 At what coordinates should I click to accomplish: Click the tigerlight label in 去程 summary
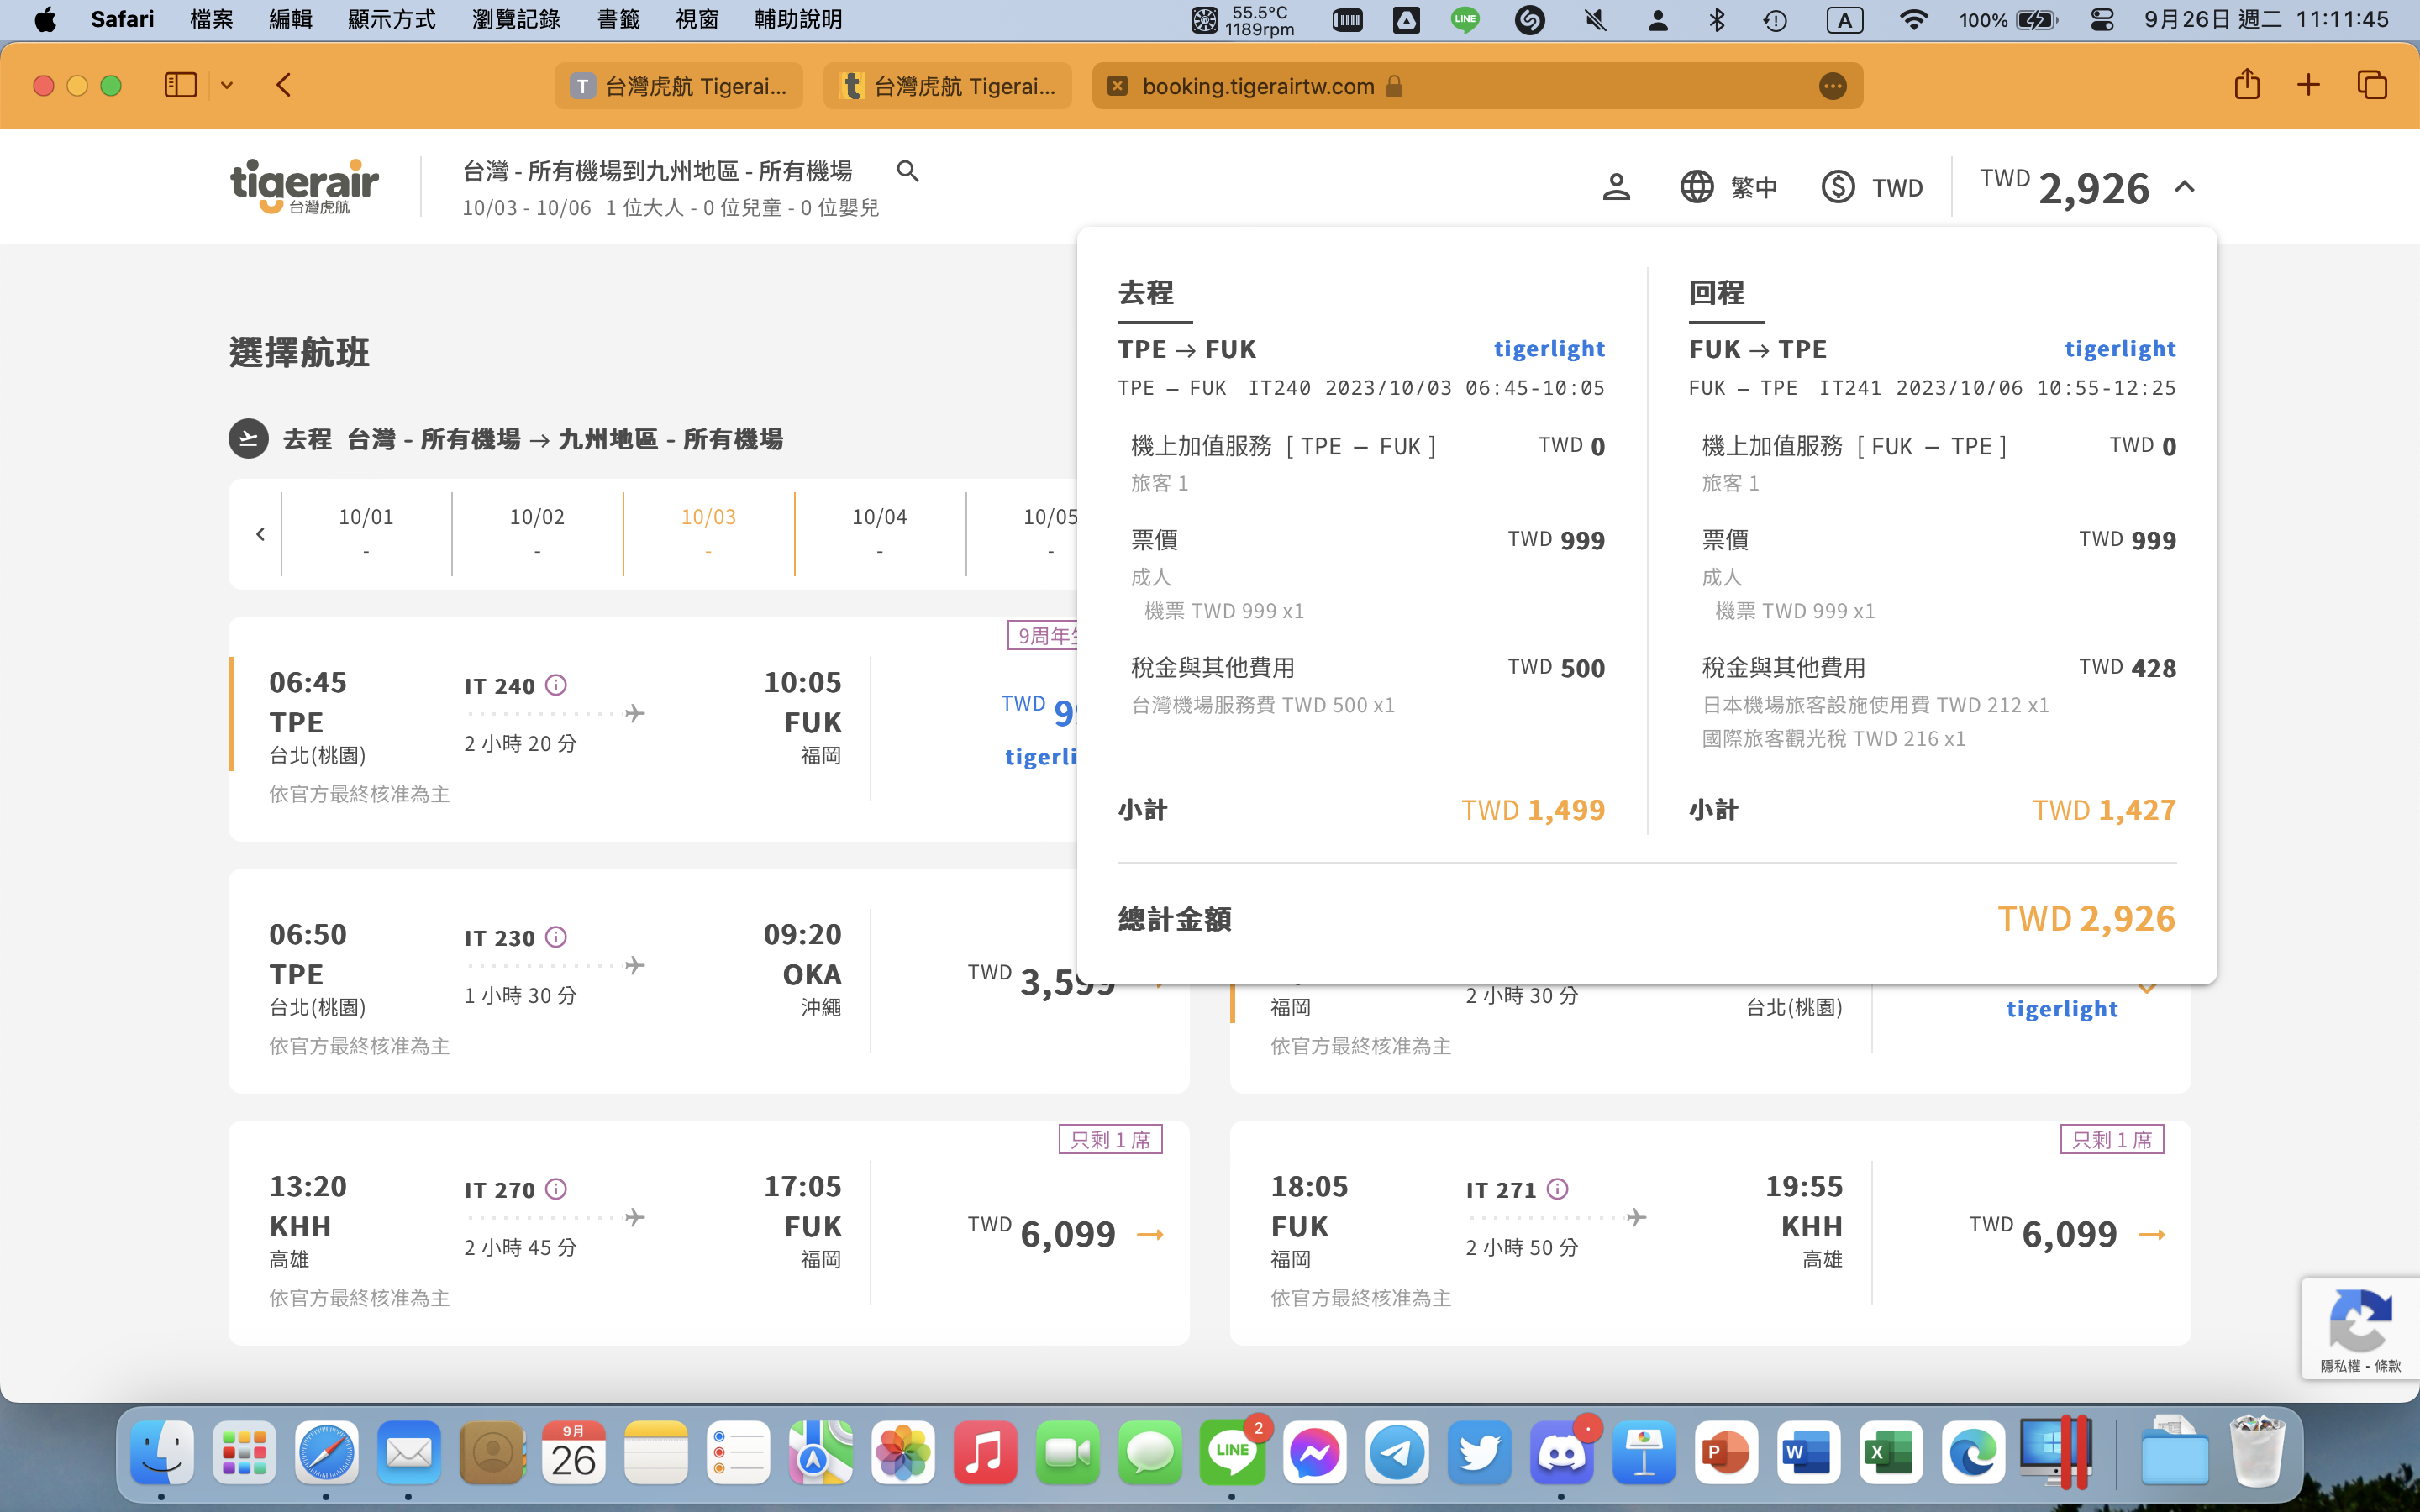coord(1549,348)
